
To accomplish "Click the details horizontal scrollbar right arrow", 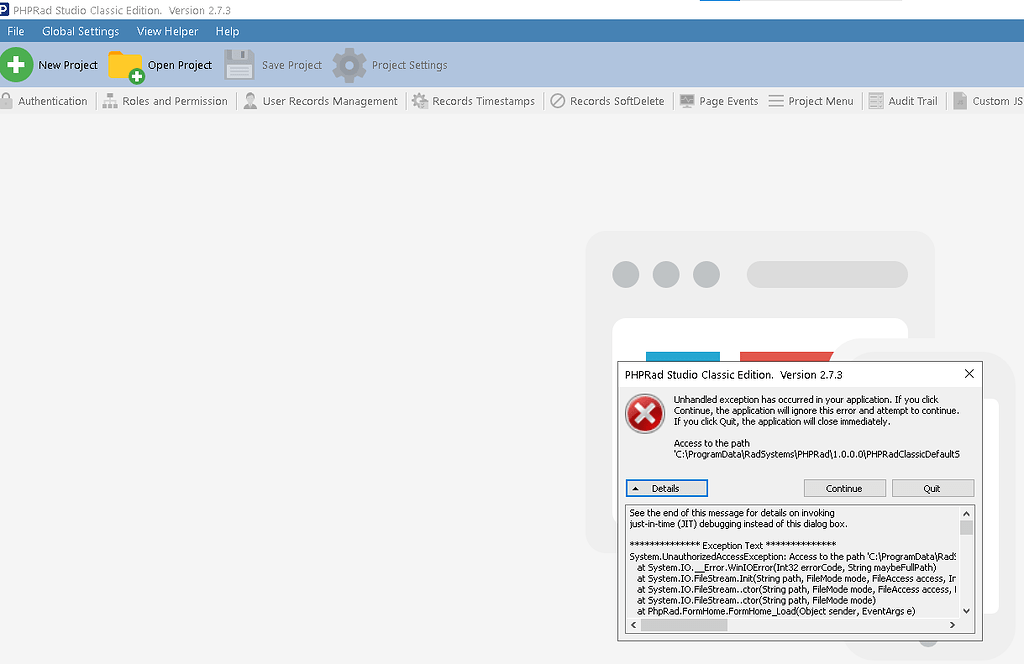I will point(952,625).
